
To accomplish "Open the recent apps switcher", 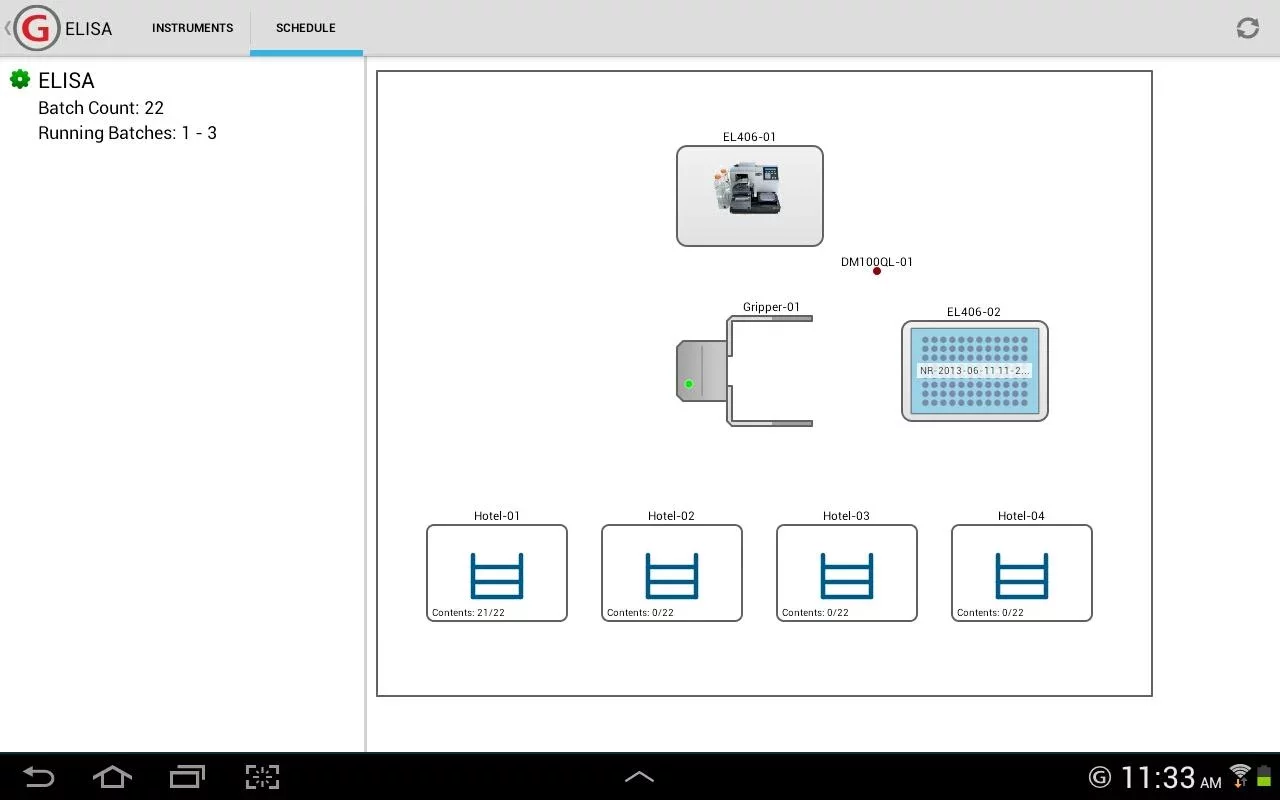I will (x=187, y=777).
